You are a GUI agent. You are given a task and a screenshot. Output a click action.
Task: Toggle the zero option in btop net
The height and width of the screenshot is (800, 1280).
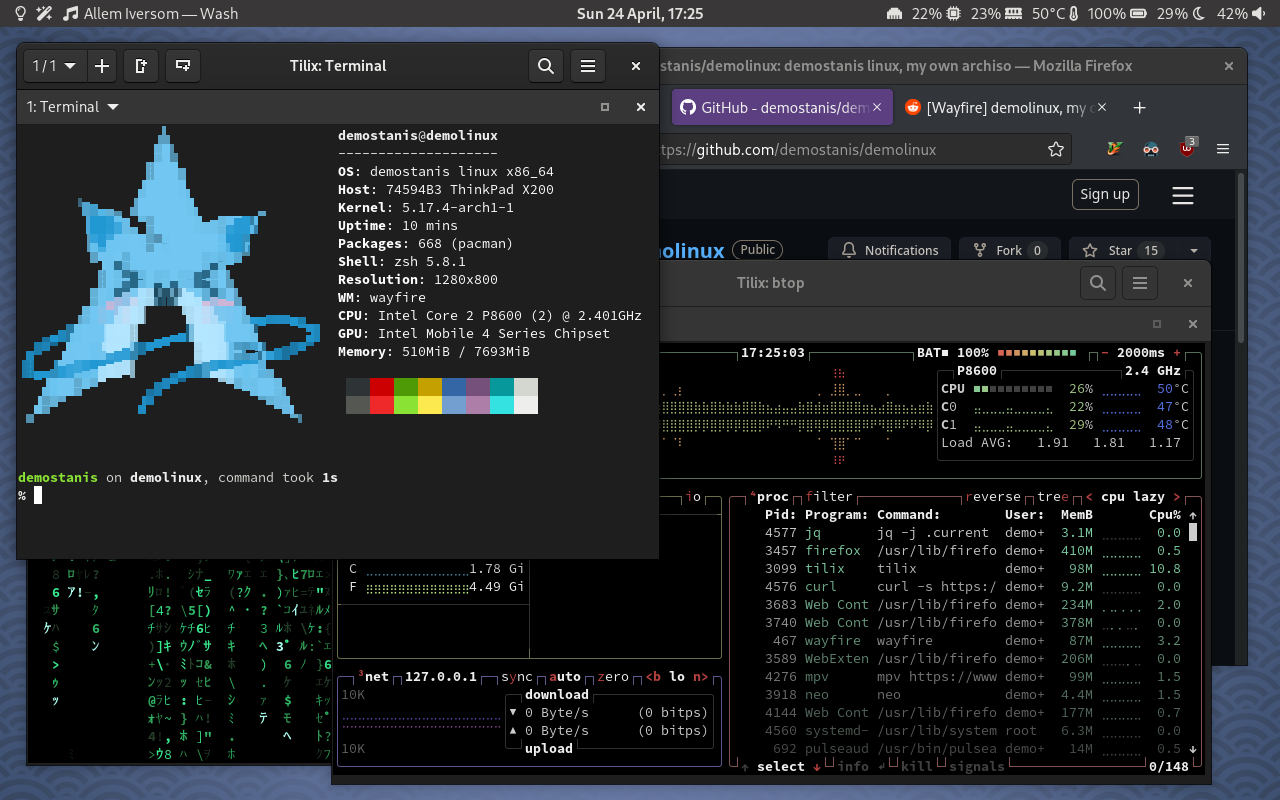pyautogui.click(x=613, y=677)
